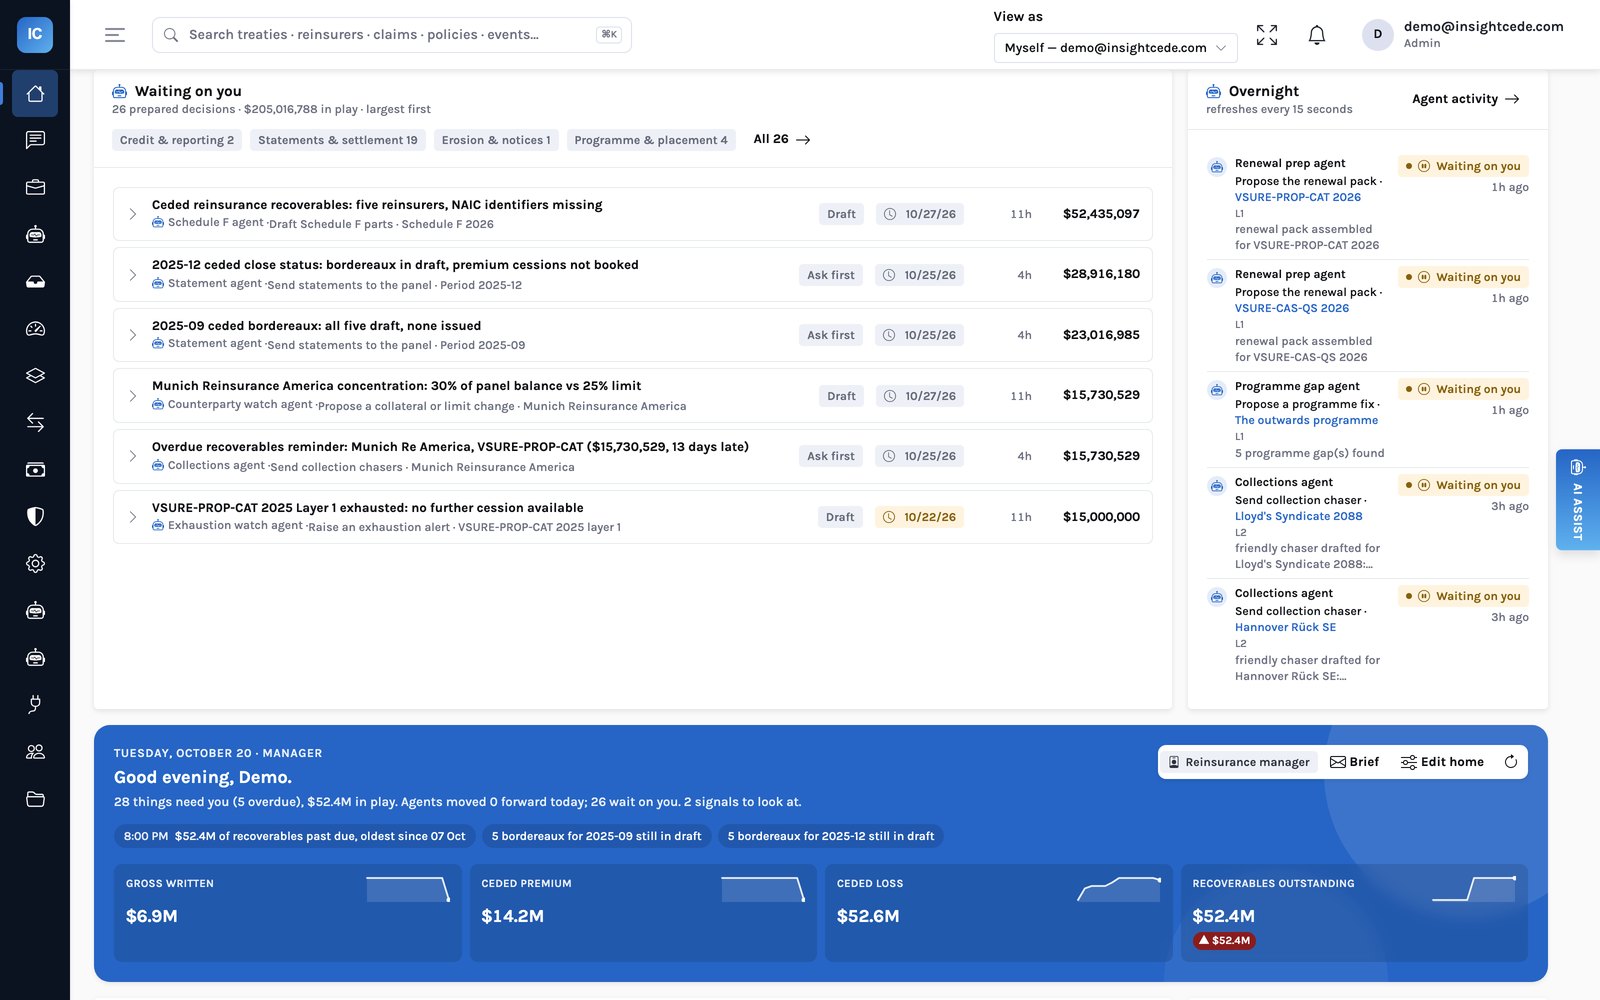Toggle the hamburger menu icon
The image size is (1600, 1000).
point(115,35)
